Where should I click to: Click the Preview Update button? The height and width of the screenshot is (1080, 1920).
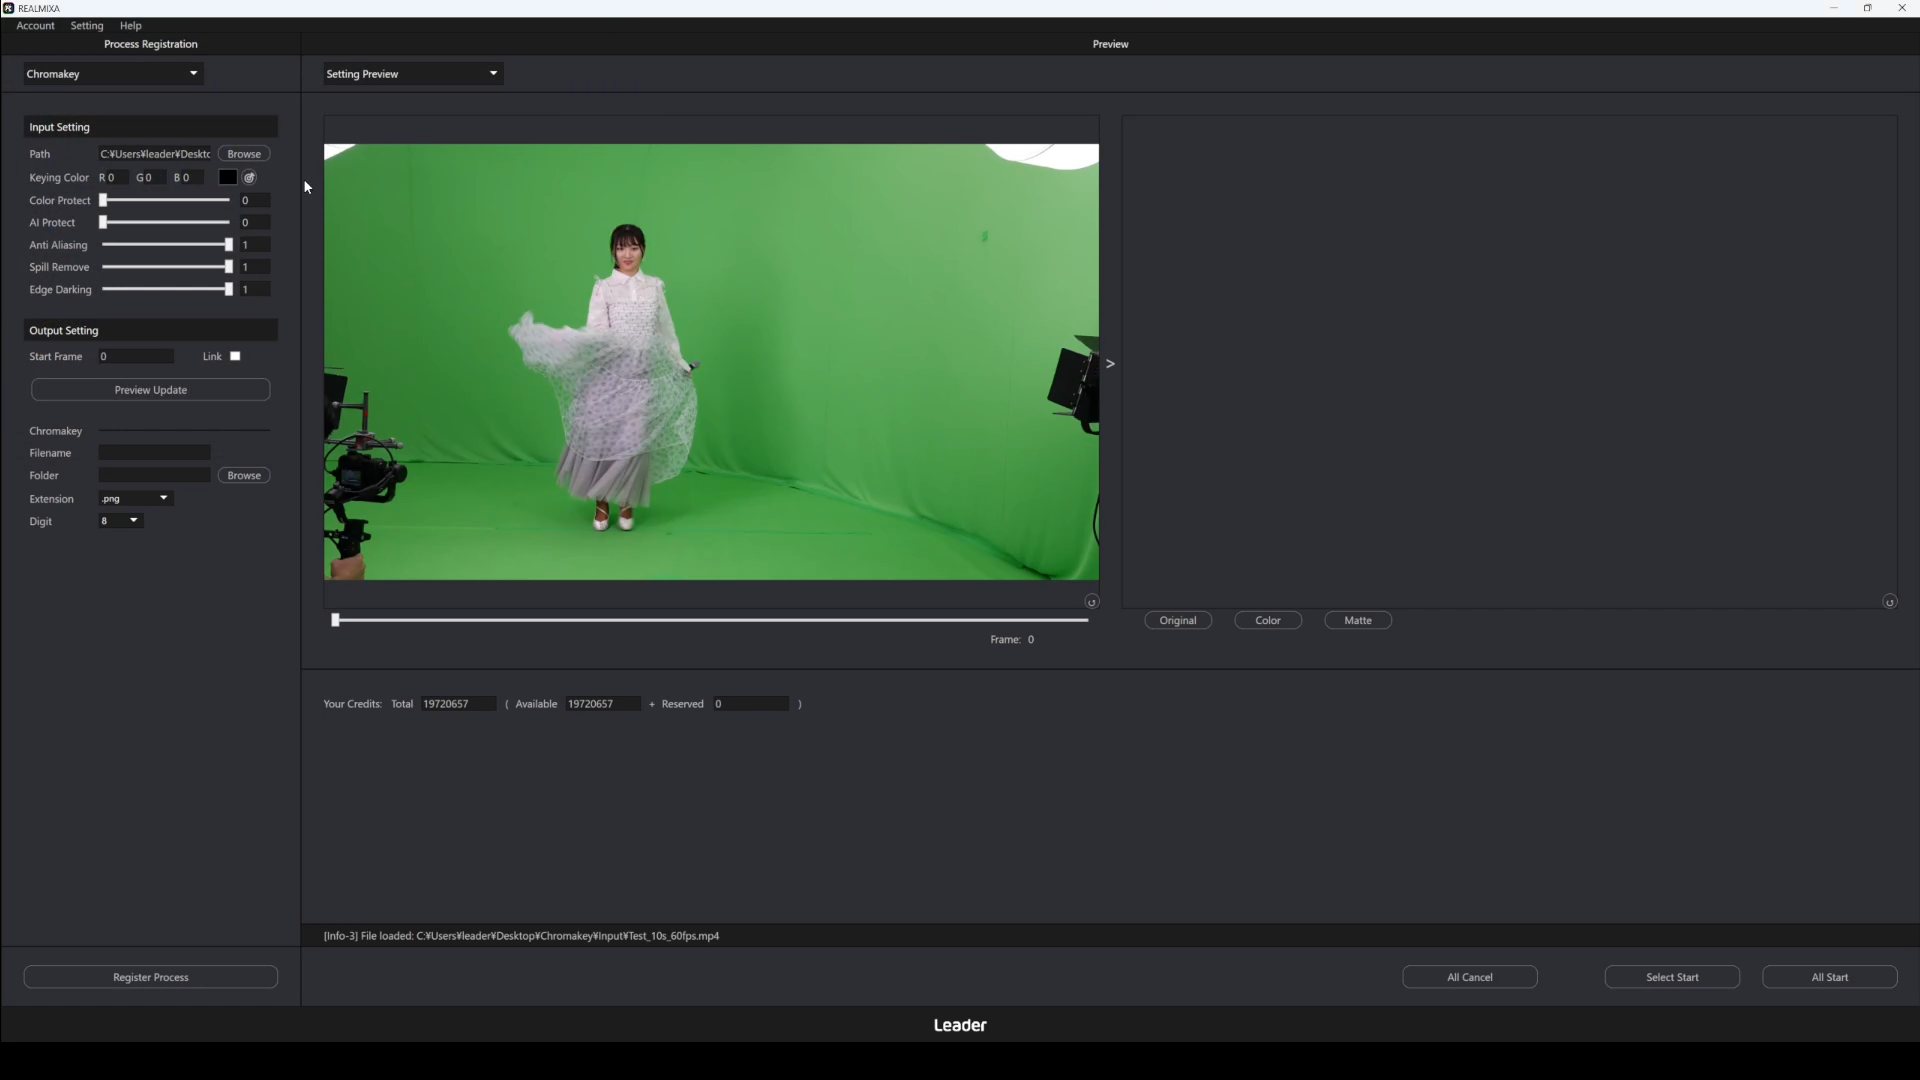(x=151, y=390)
